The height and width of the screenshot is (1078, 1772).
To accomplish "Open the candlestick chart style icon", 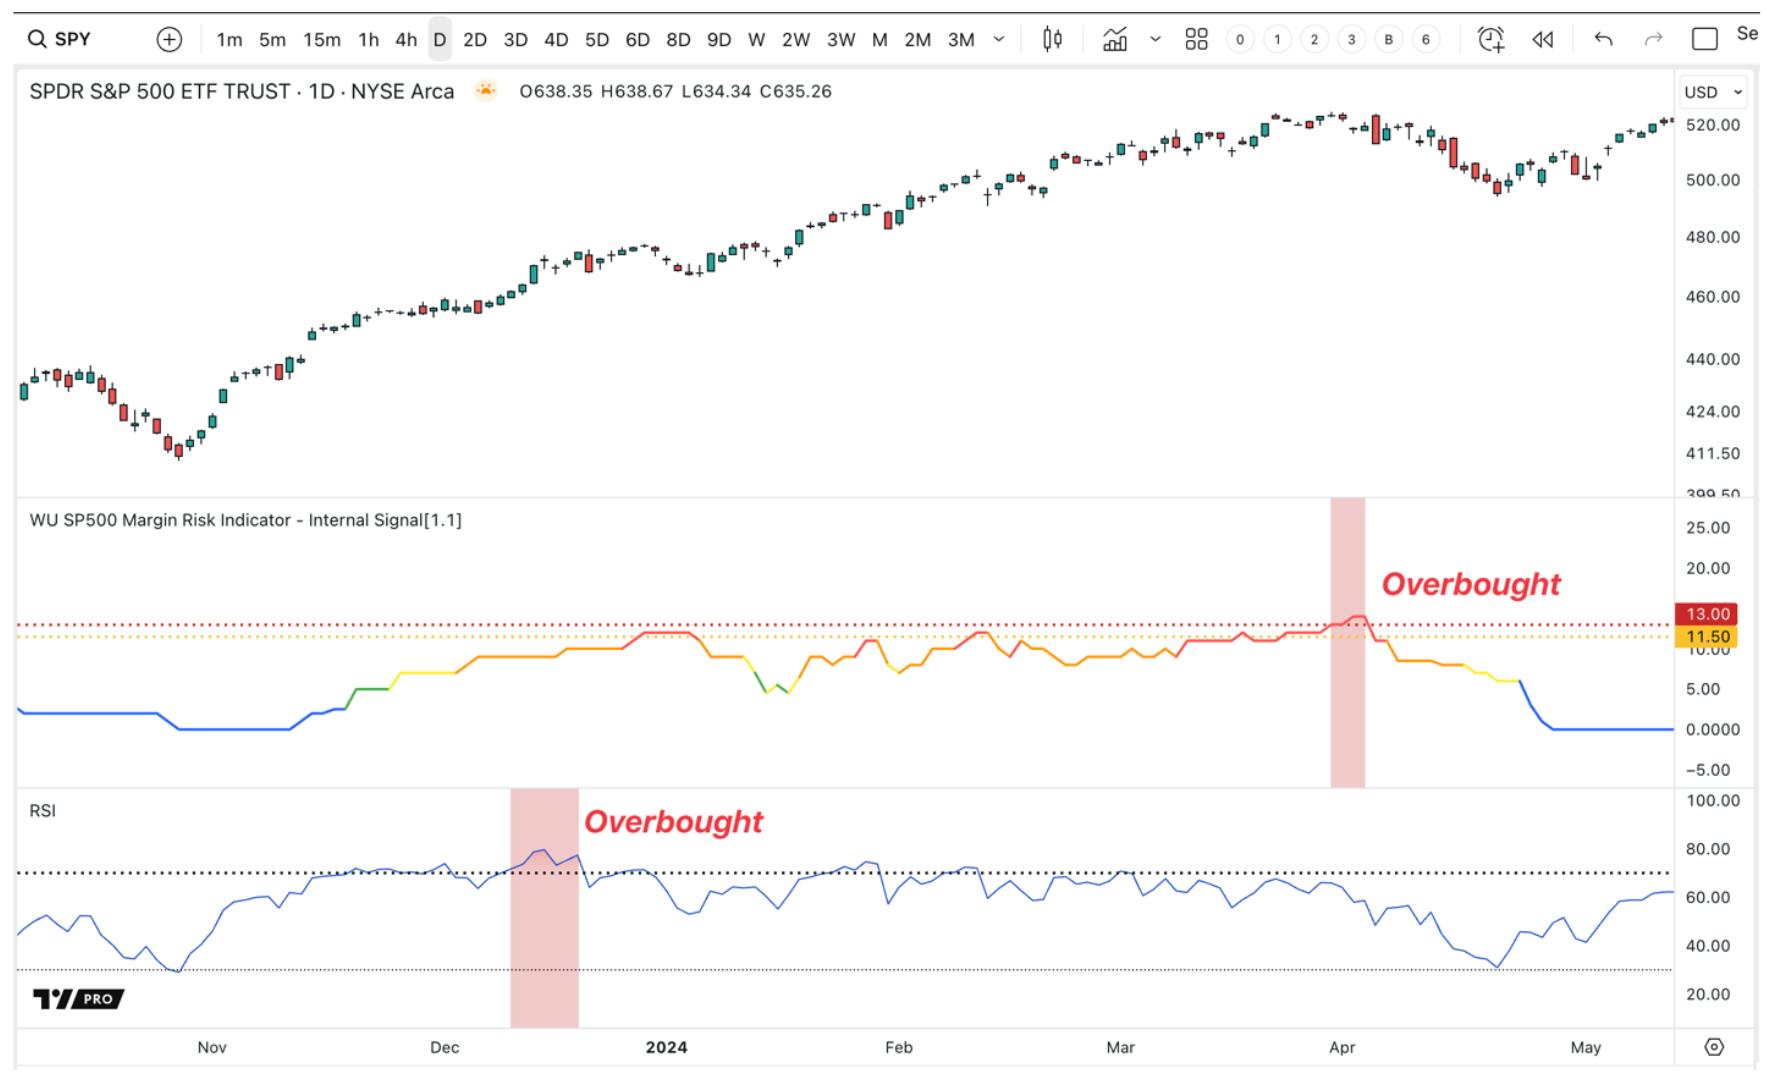I will coord(1052,39).
